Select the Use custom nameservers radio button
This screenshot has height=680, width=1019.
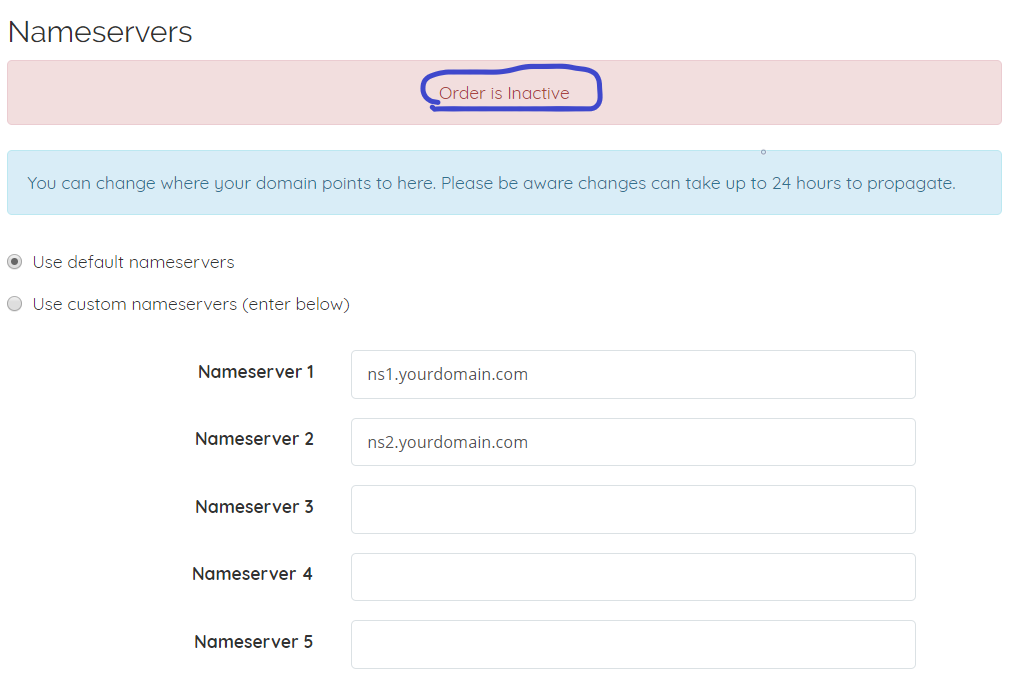[x=15, y=304]
